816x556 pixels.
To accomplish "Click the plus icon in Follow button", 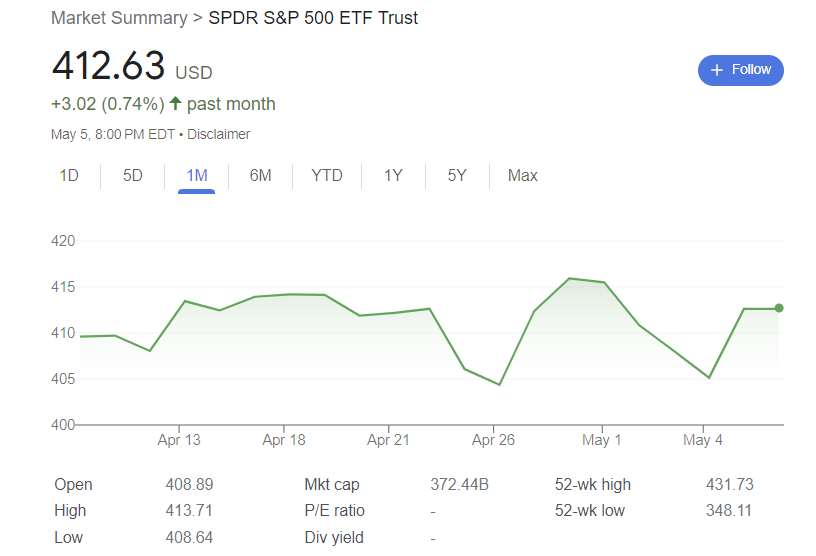I will 716,70.
